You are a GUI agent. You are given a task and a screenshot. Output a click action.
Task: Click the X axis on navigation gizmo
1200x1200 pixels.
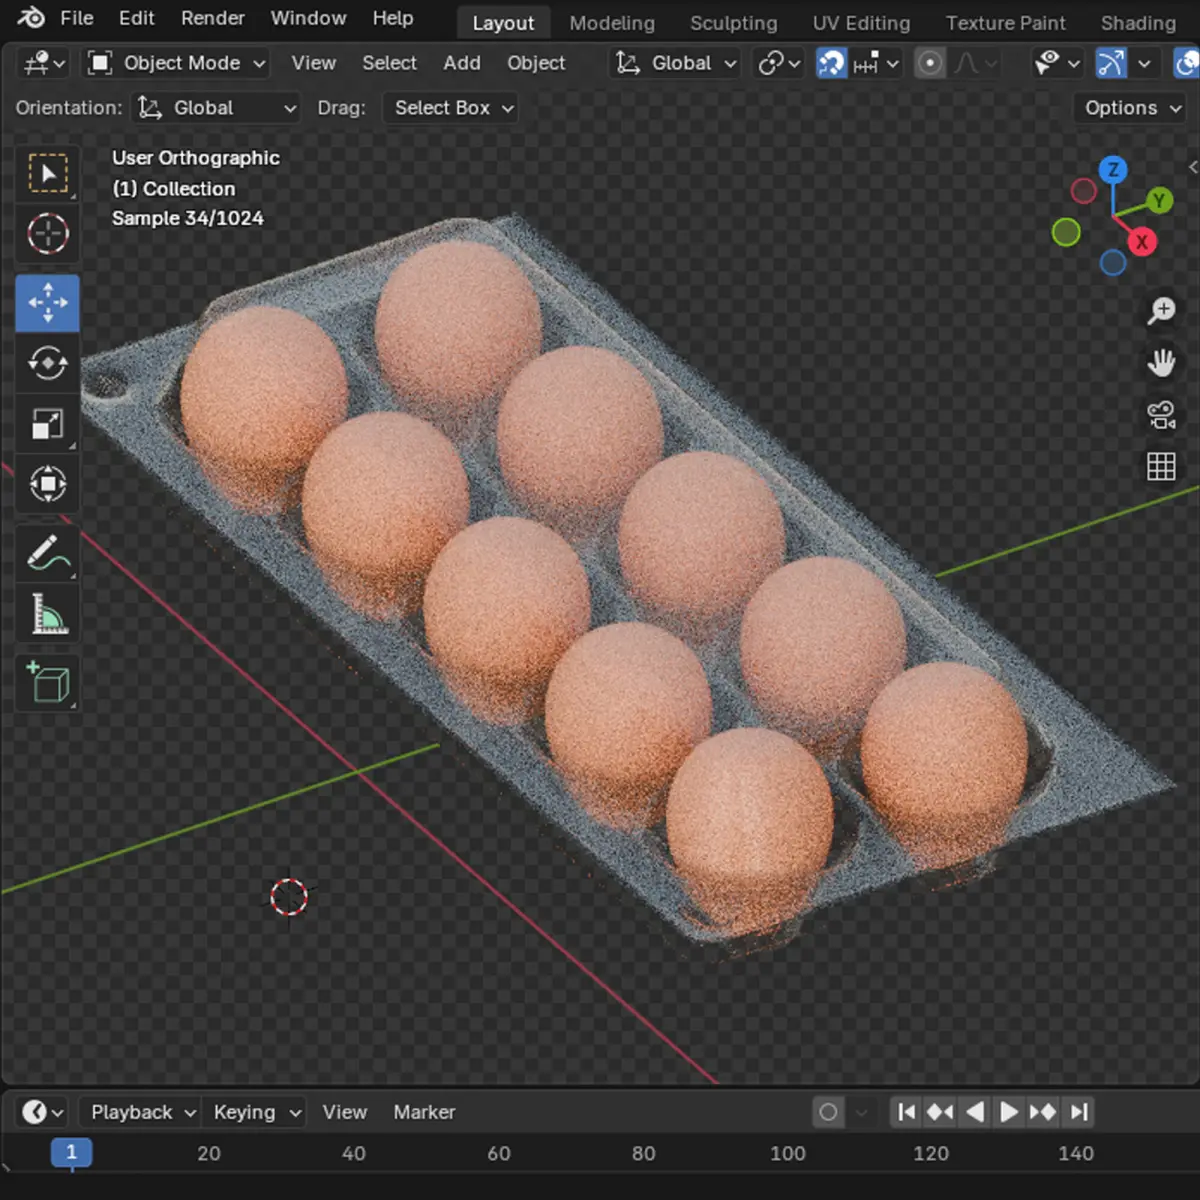tap(1142, 241)
